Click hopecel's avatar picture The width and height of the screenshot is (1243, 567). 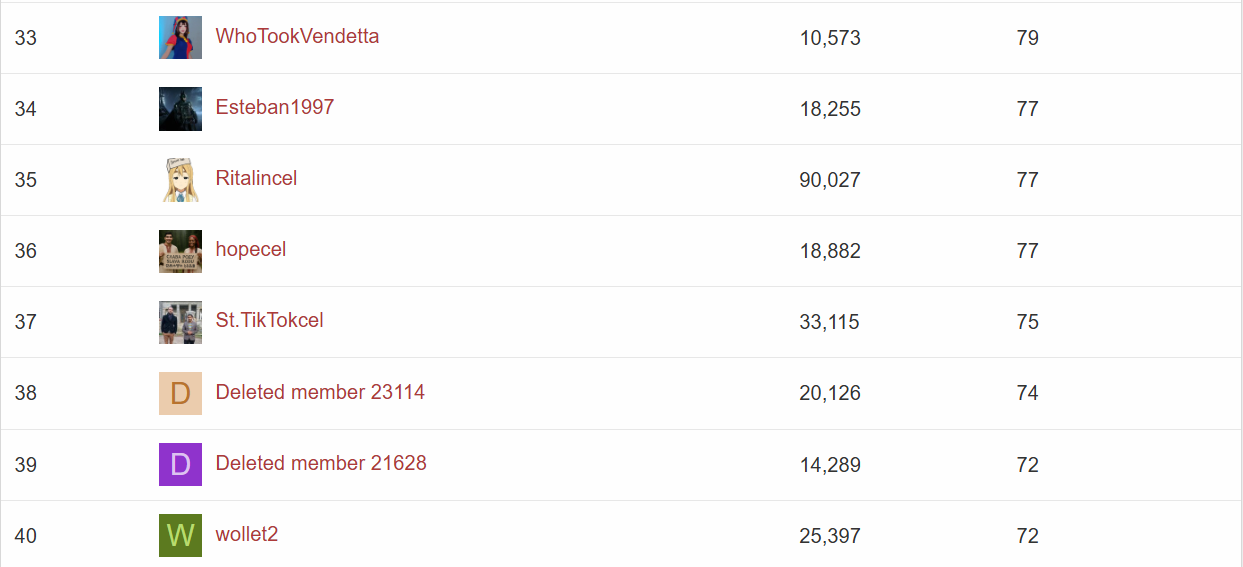coord(180,251)
